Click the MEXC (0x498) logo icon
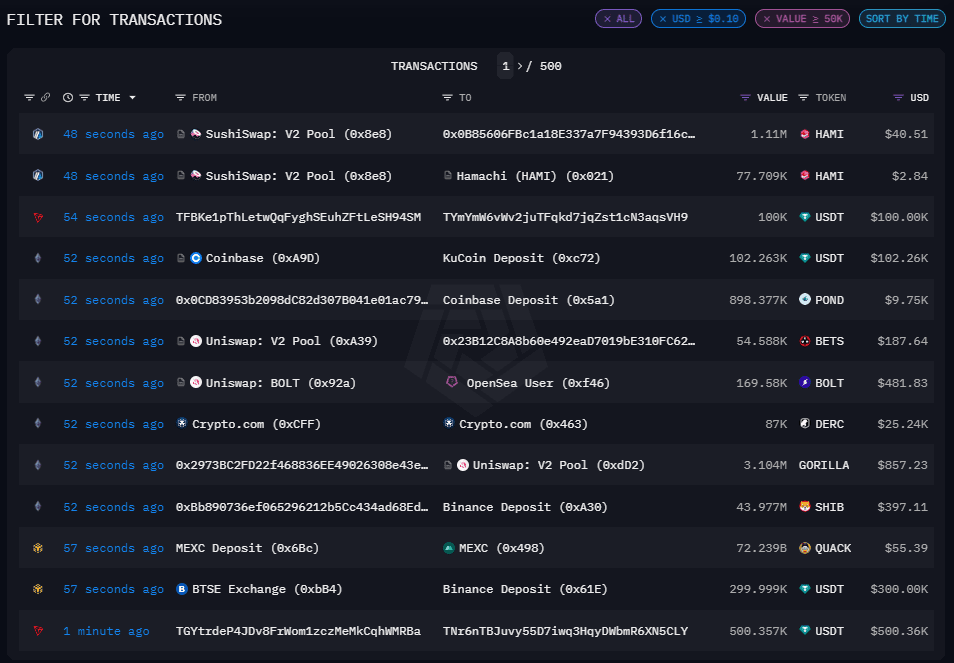Viewport: 954px width, 663px height. tap(448, 548)
